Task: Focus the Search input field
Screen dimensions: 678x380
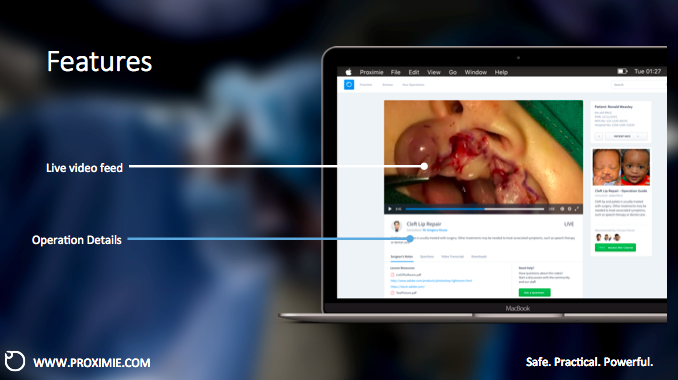Action: 639,85
